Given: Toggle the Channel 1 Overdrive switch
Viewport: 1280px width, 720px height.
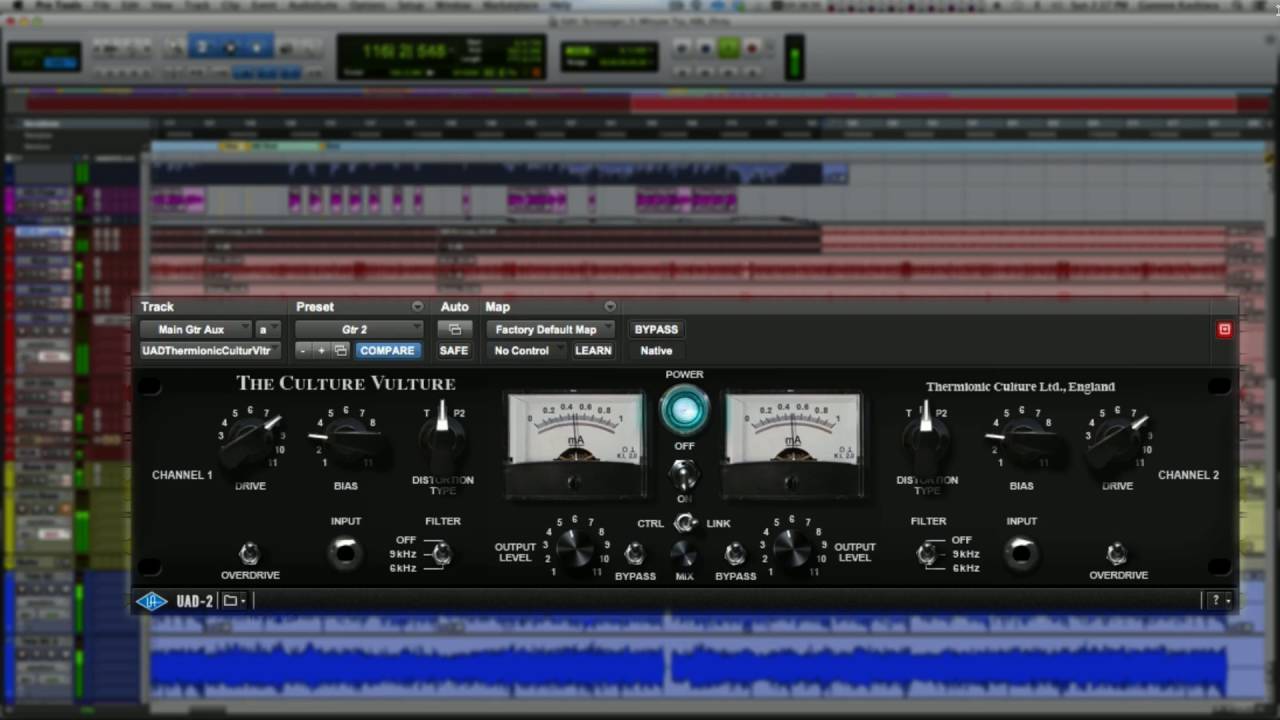Looking at the screenshot, I should tap(249, 553).
